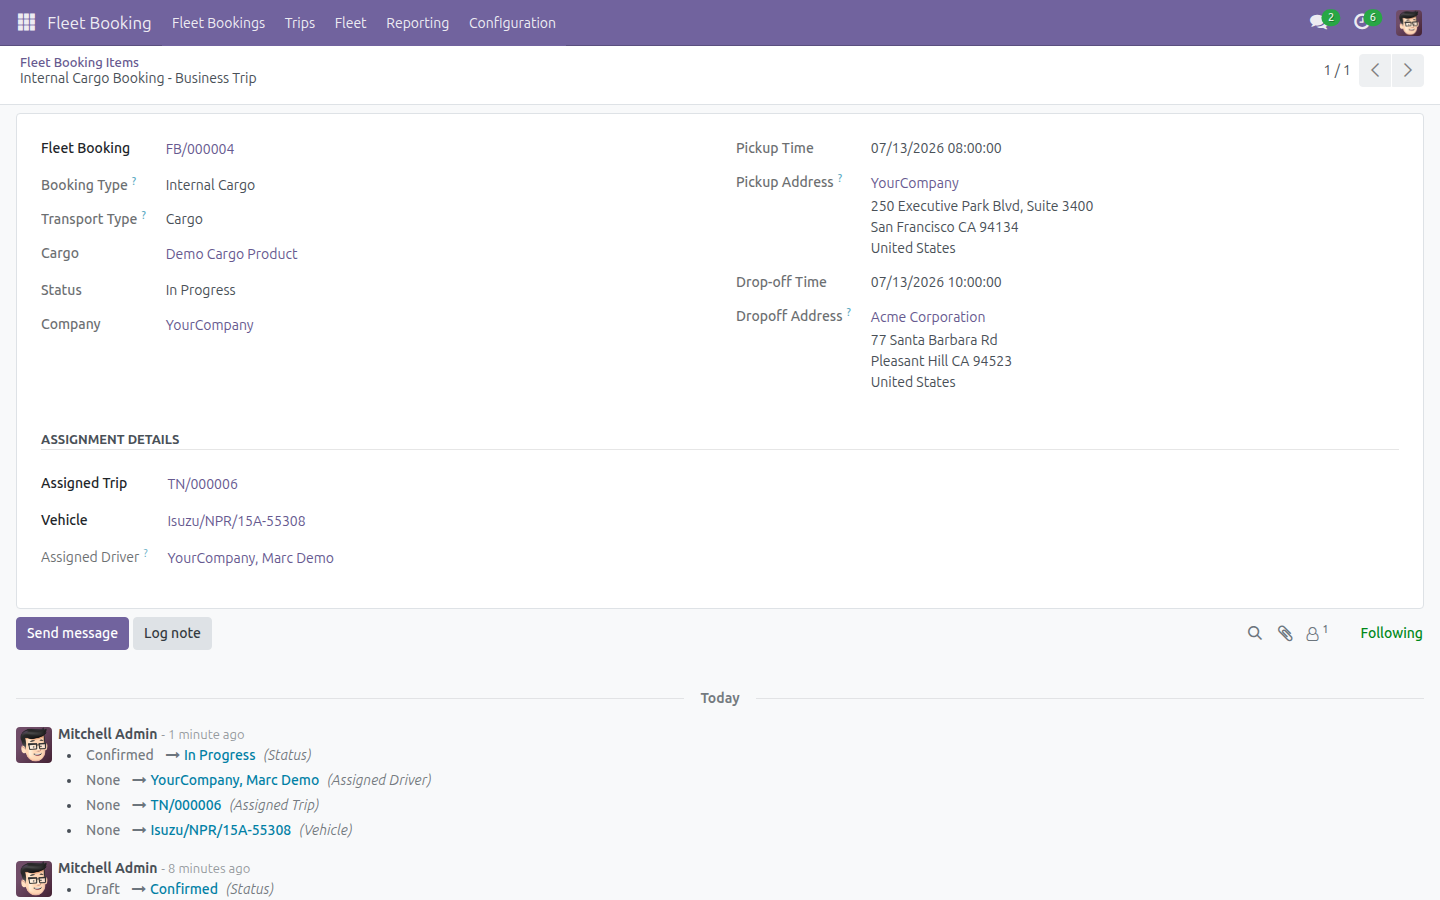
Task: Expand the Trips menu
Action: 299,22
